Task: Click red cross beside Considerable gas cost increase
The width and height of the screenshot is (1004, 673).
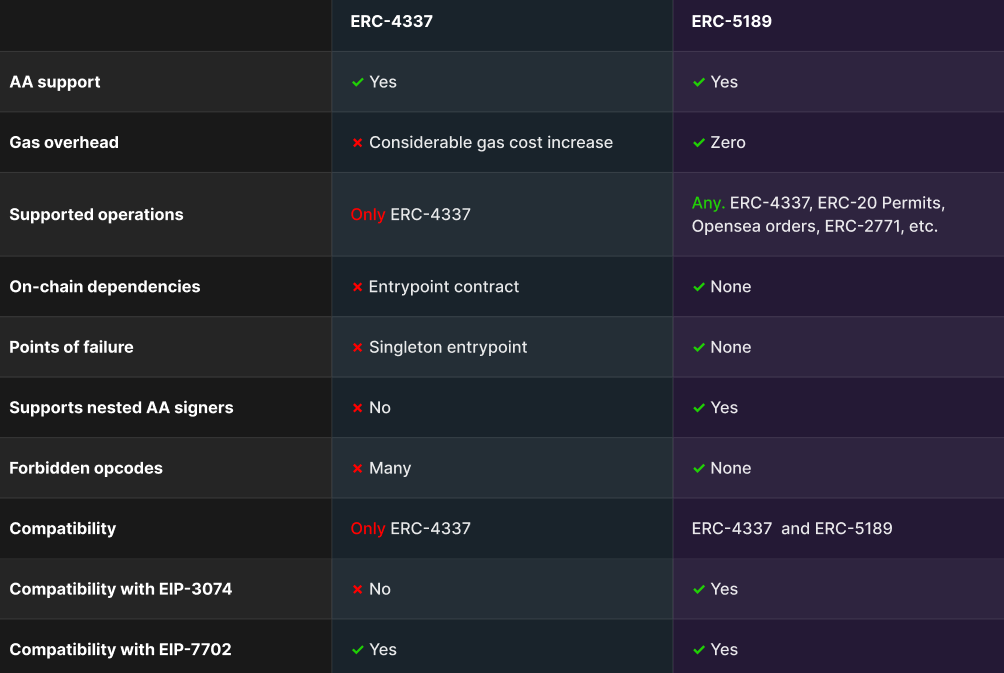Action: click(x=357, y=143)
